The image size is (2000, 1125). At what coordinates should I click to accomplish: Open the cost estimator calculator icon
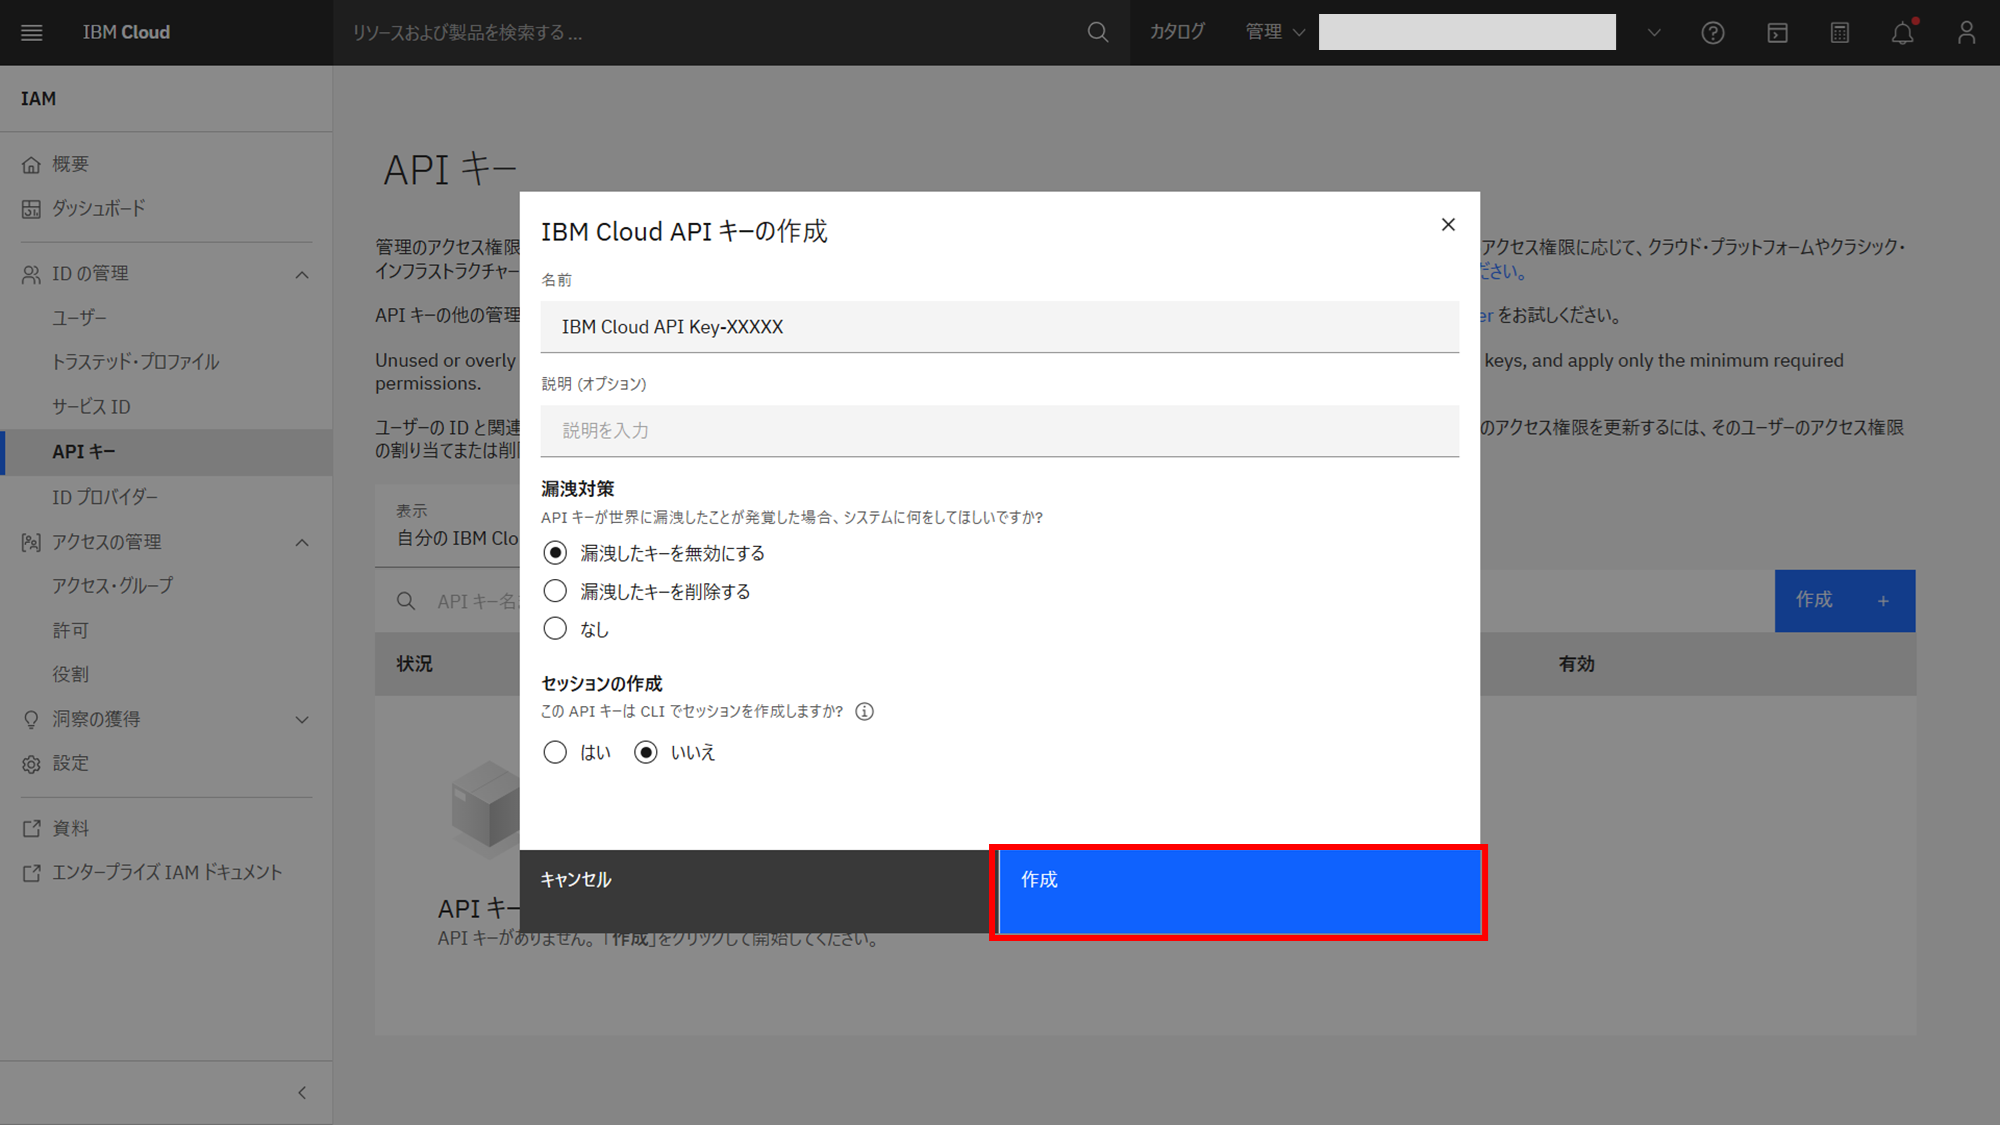coord(1840,33)
